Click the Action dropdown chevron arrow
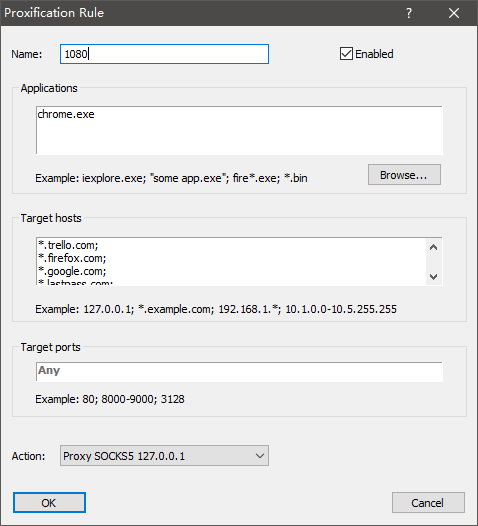This screenshot has height=526, width=478. pyautogui.click(x=260, y=456)
